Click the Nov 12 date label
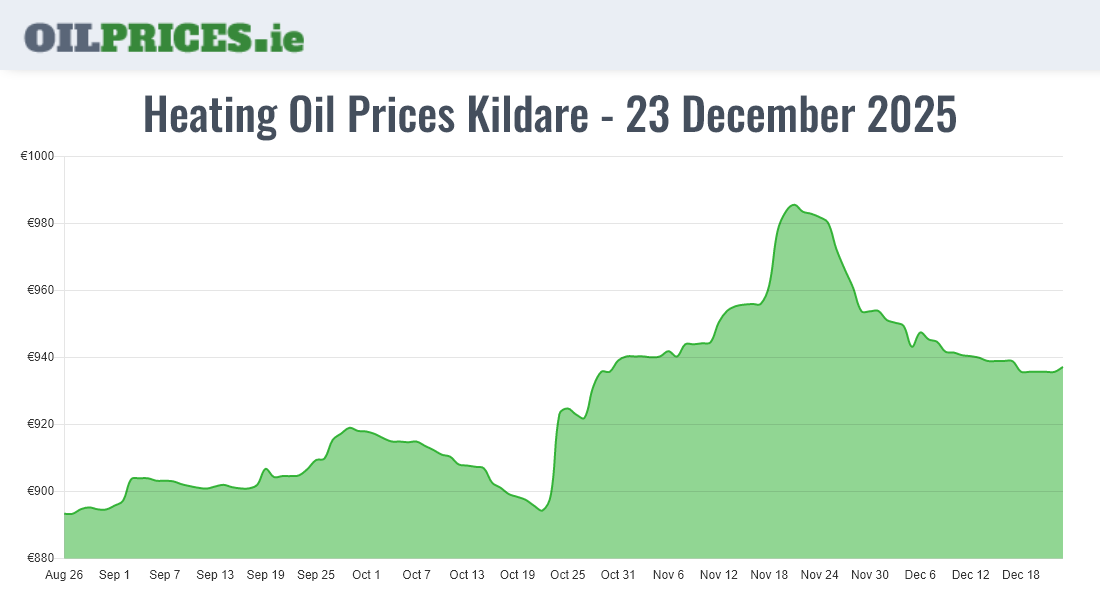Screen dimensions: 1100x600 coord(718,575)
